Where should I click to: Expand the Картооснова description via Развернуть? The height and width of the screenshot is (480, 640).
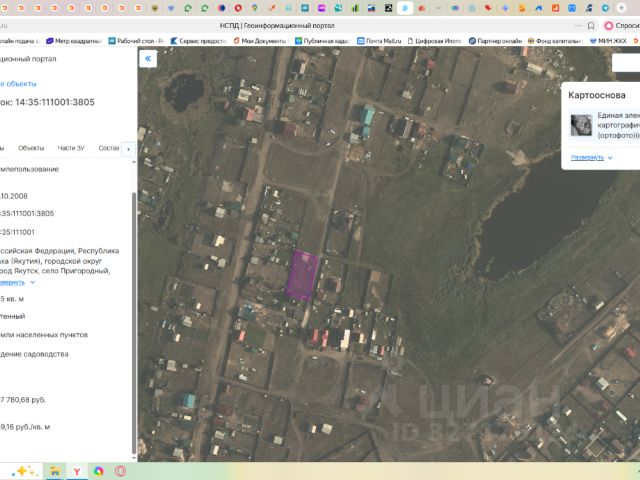tap(588, 157)
